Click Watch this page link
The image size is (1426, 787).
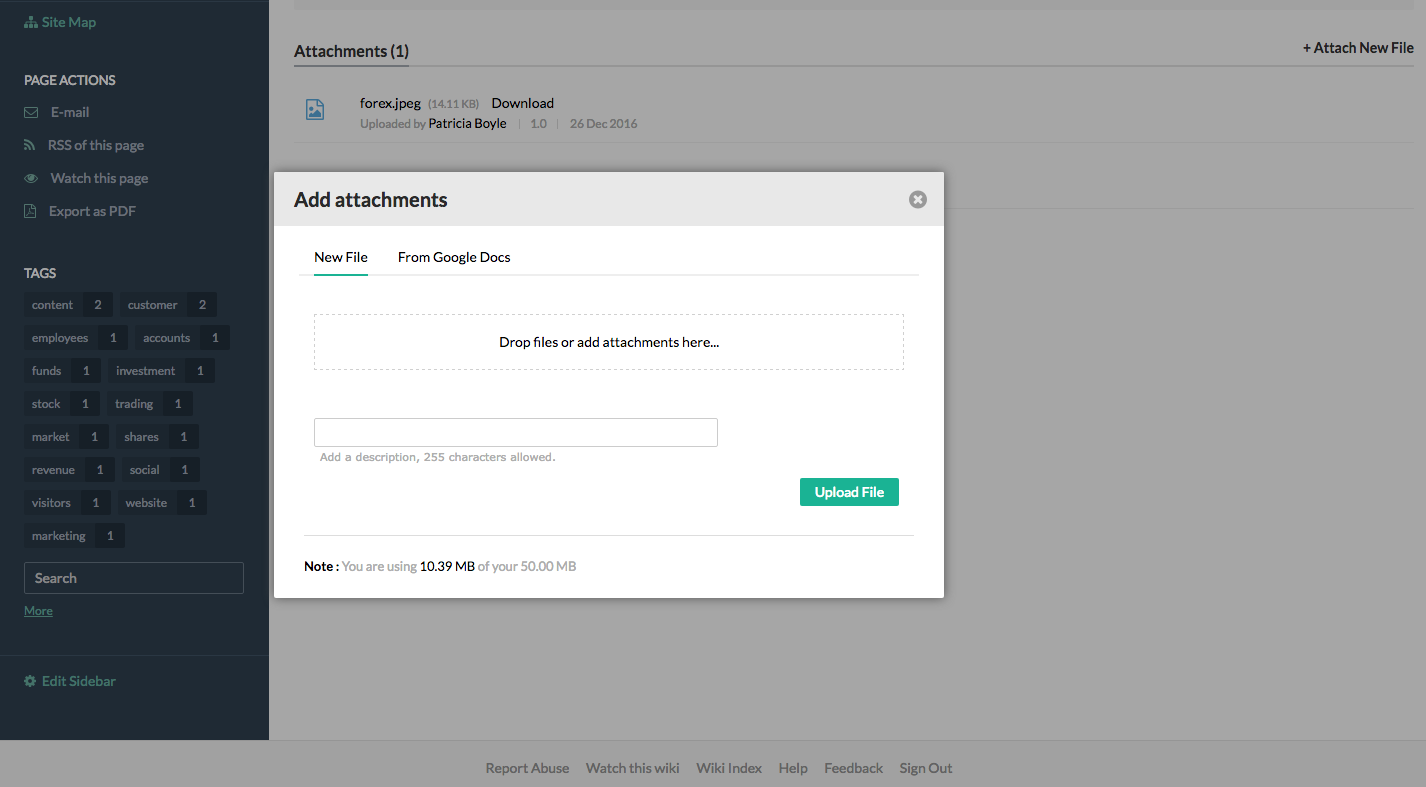[99, 178]
